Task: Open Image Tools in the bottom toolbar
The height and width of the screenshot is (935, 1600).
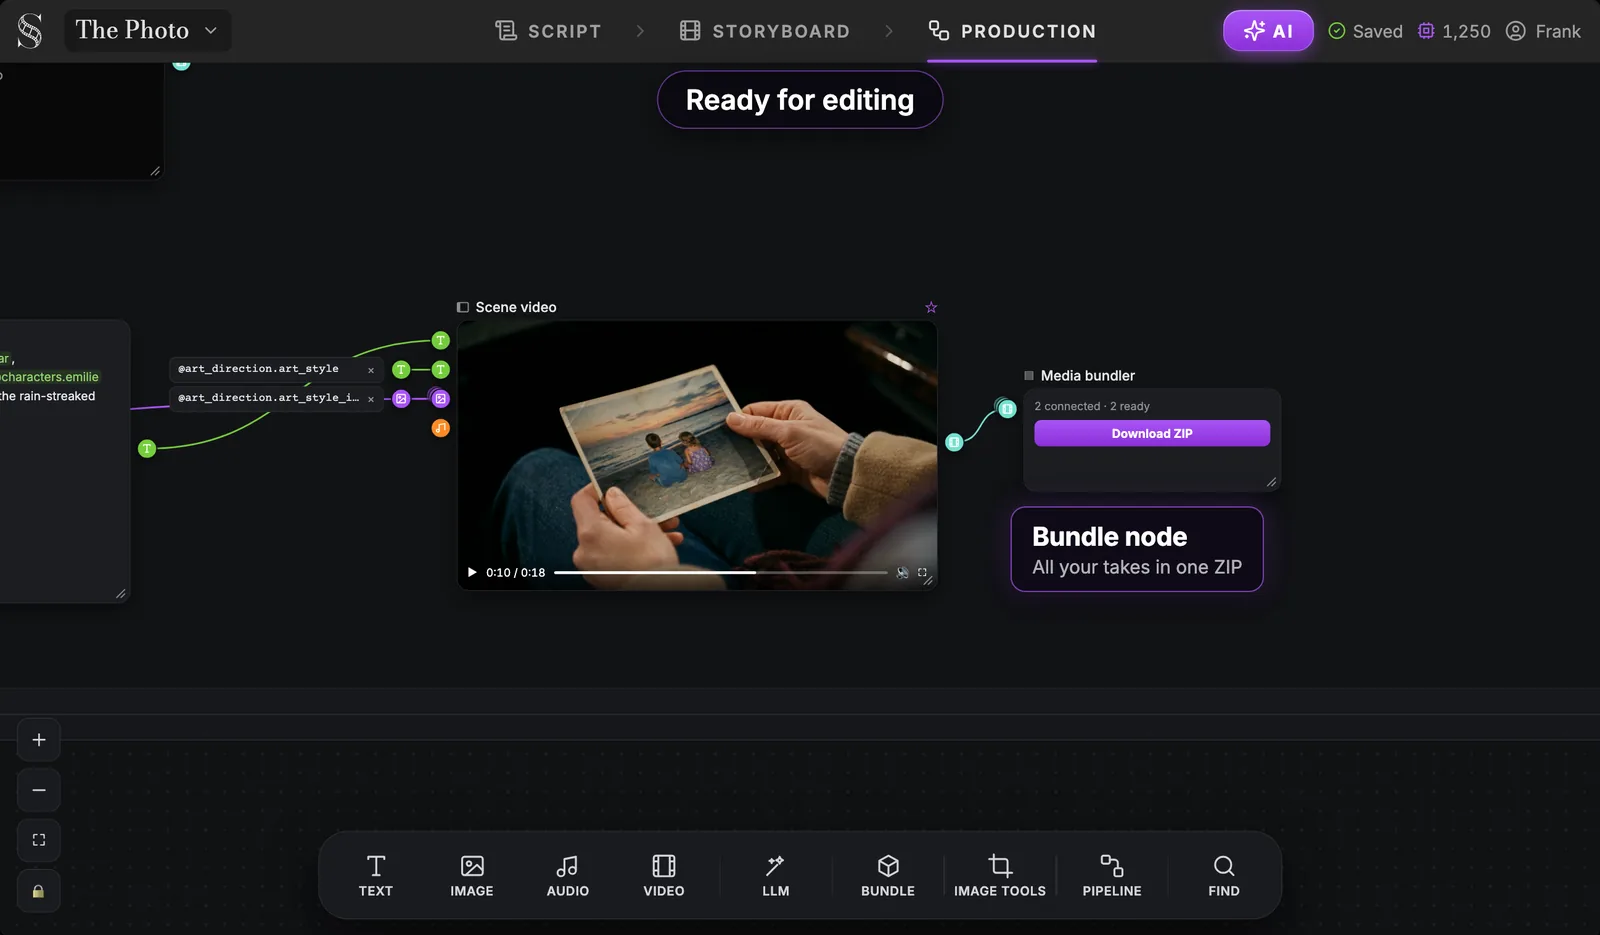Action: click(1000, 876)
